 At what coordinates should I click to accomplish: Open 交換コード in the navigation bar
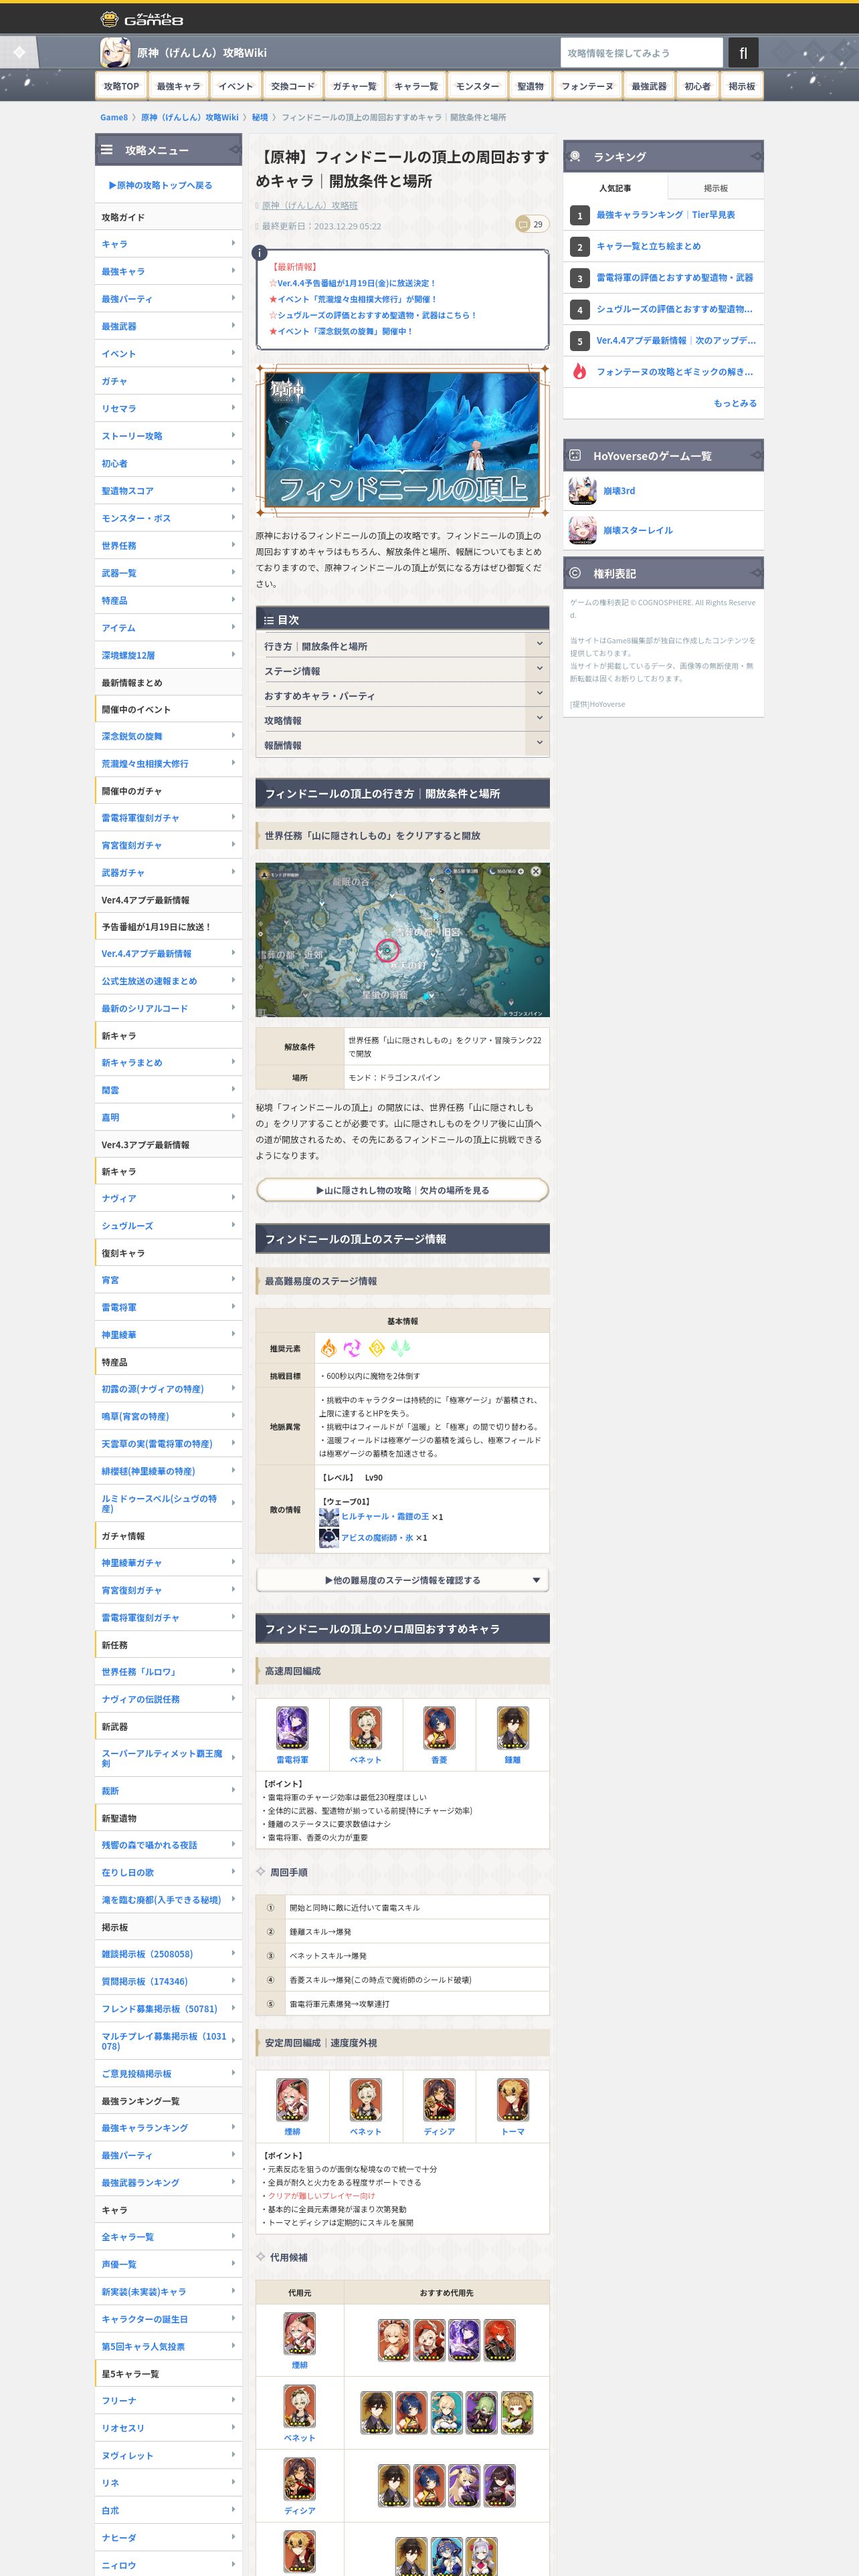click(x=293, y=86)
